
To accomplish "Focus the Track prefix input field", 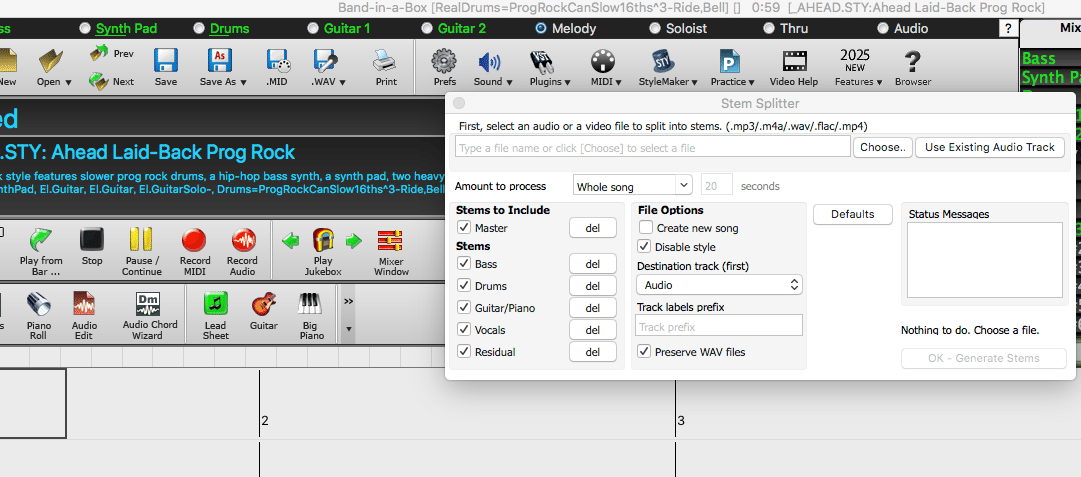I will [x=719, y=325].
